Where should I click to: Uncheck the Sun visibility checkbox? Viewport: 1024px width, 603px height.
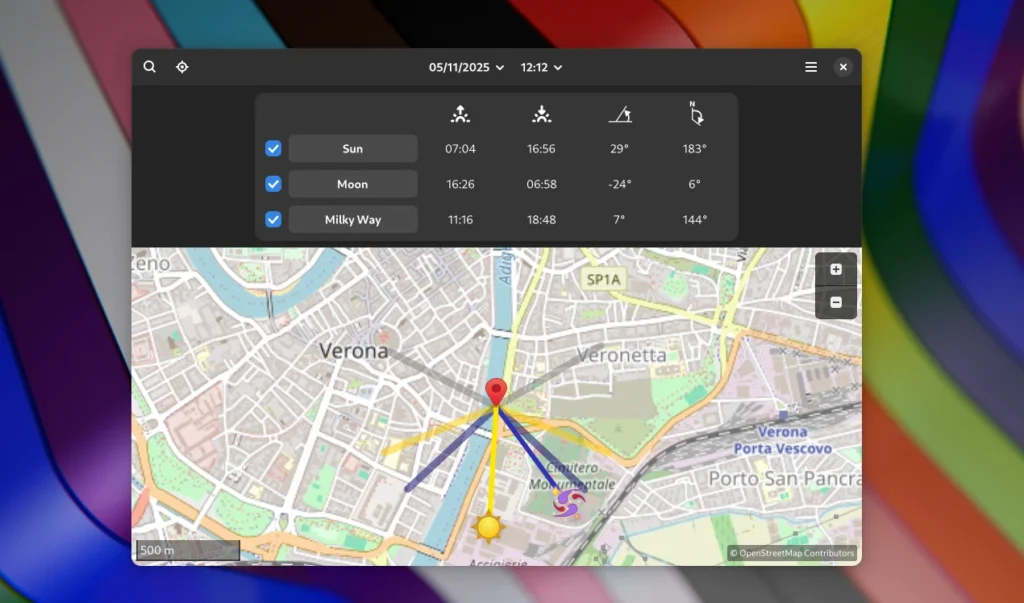pos(273,148)
